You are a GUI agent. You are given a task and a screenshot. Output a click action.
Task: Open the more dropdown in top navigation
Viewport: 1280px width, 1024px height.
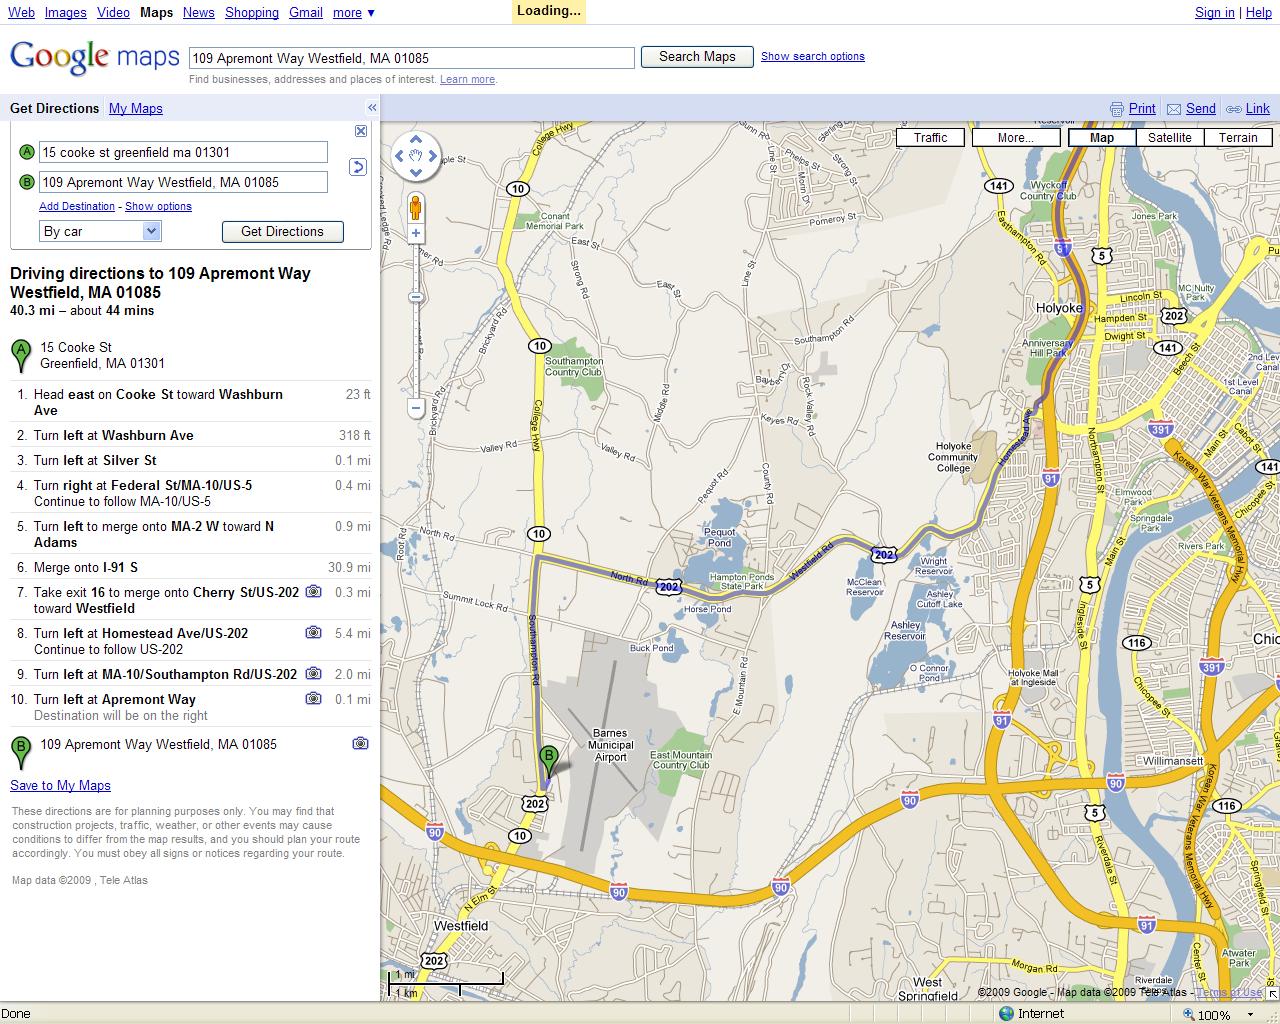[354, 12]
